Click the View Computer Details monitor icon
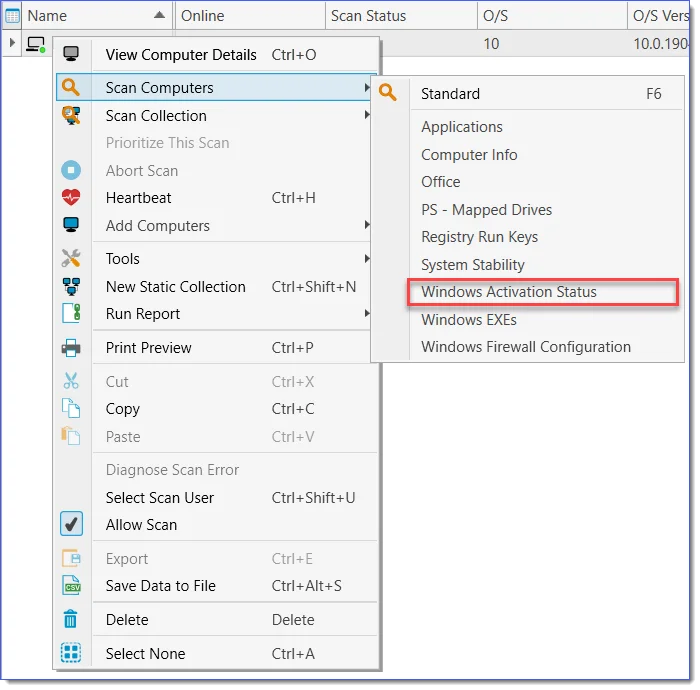700x690 pixels. tap(71, 55)
